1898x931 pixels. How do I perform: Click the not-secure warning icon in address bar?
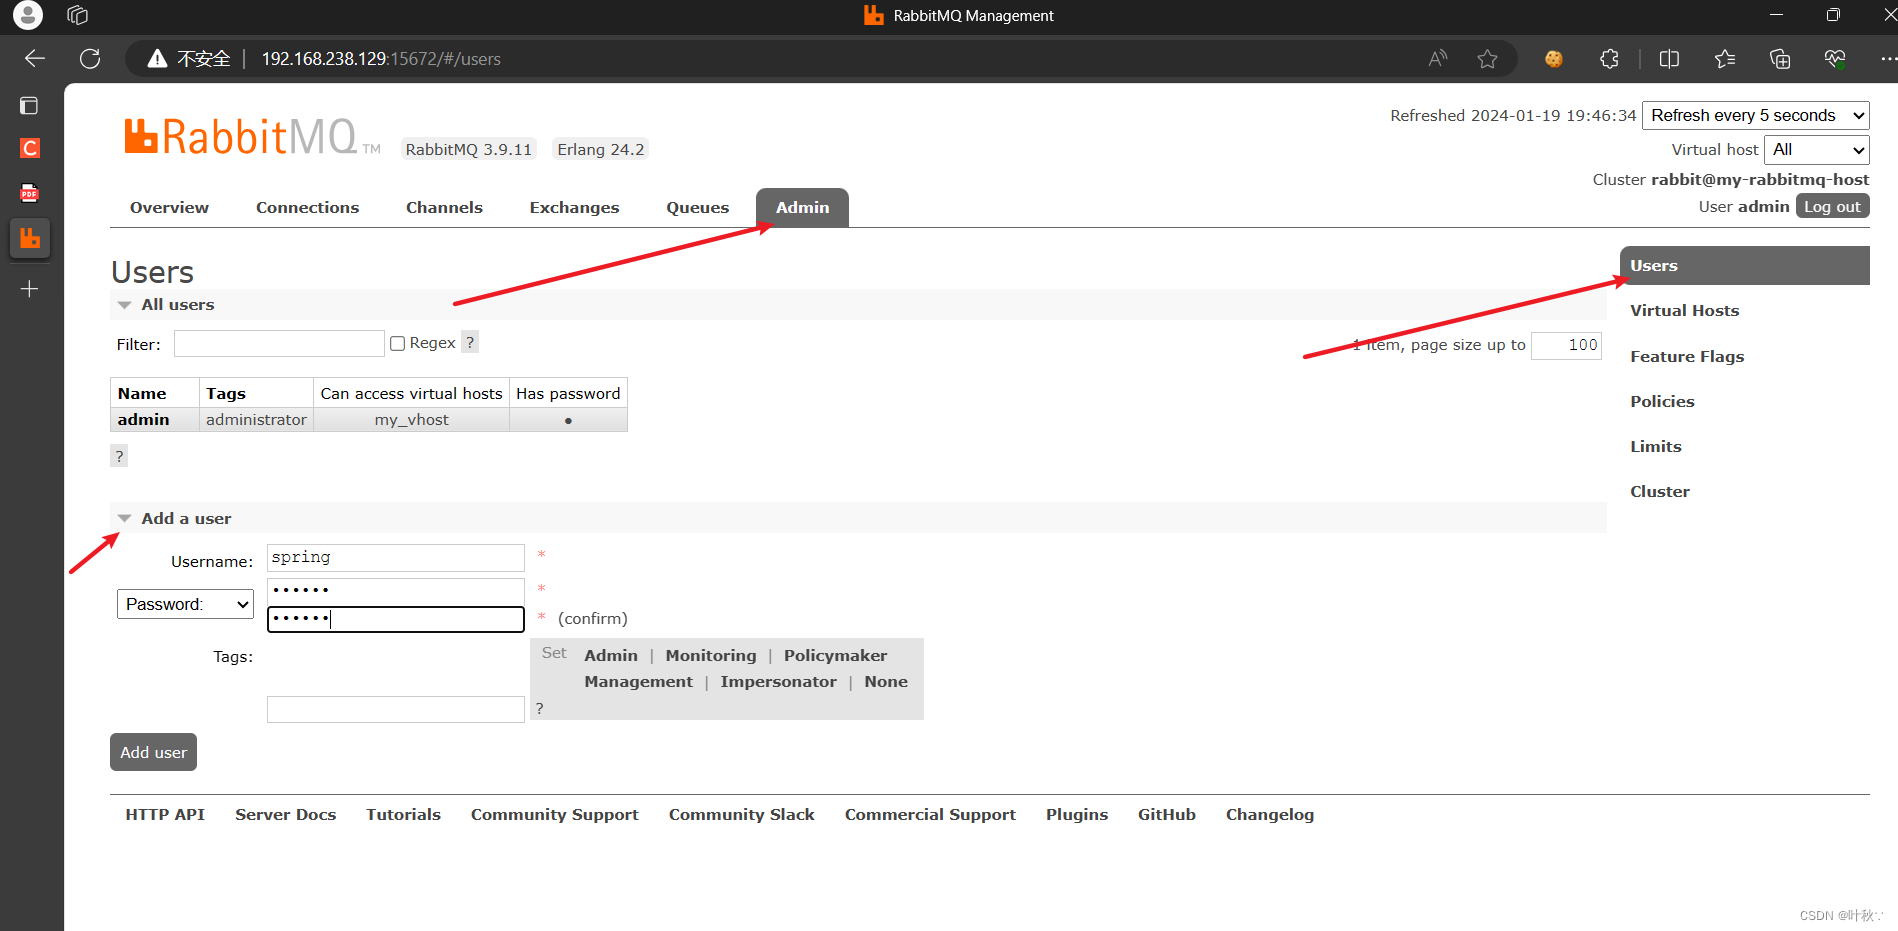pos(157,59)
